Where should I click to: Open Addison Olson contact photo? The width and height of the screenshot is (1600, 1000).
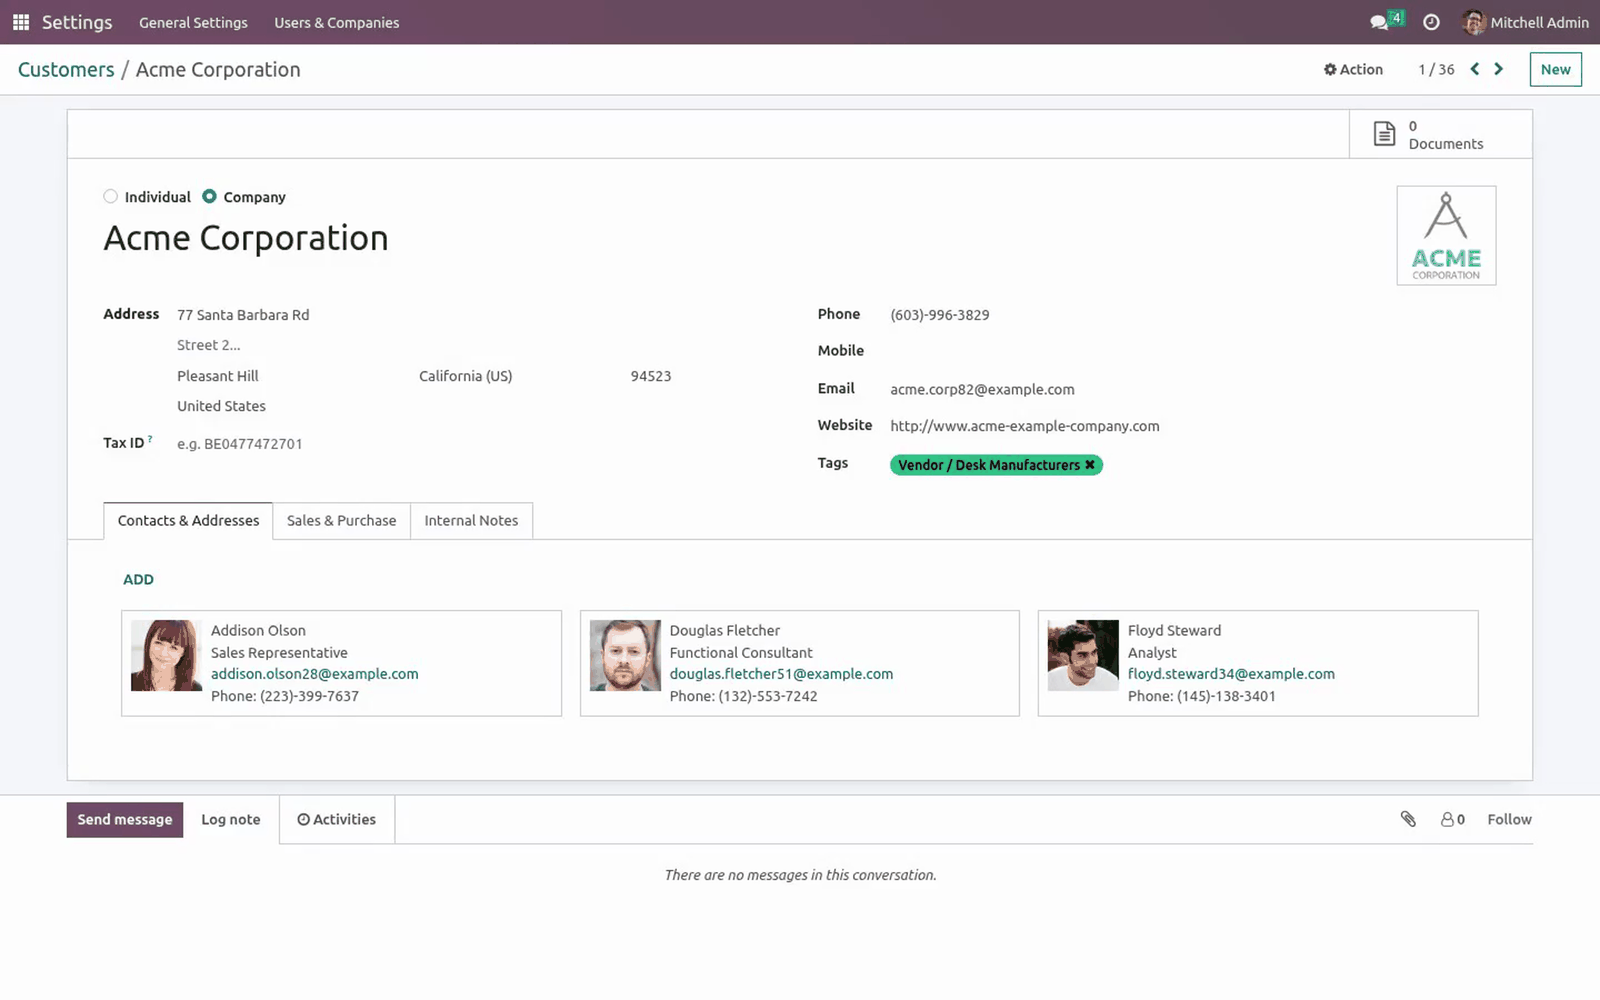[166, 655]
